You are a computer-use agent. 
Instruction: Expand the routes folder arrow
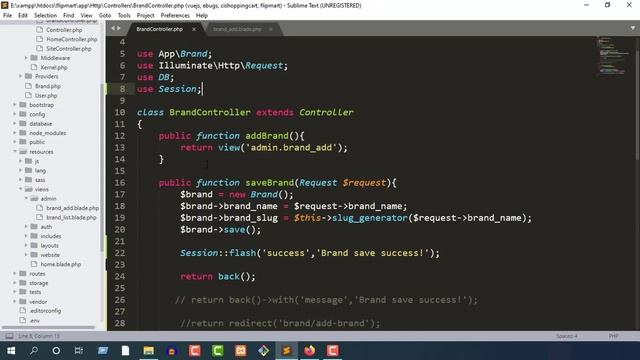tap(15, 273)
